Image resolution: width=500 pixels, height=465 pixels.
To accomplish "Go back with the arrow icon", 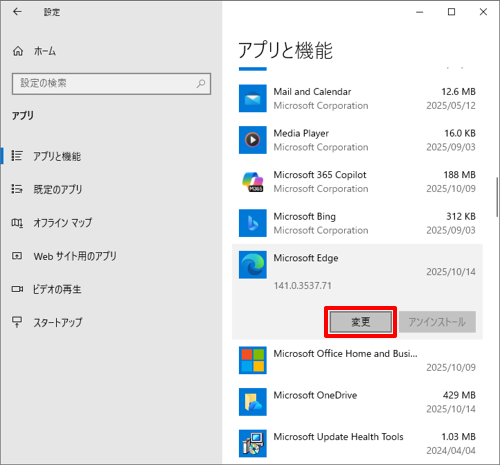I will pyautogui.click(x=17, y=12).
